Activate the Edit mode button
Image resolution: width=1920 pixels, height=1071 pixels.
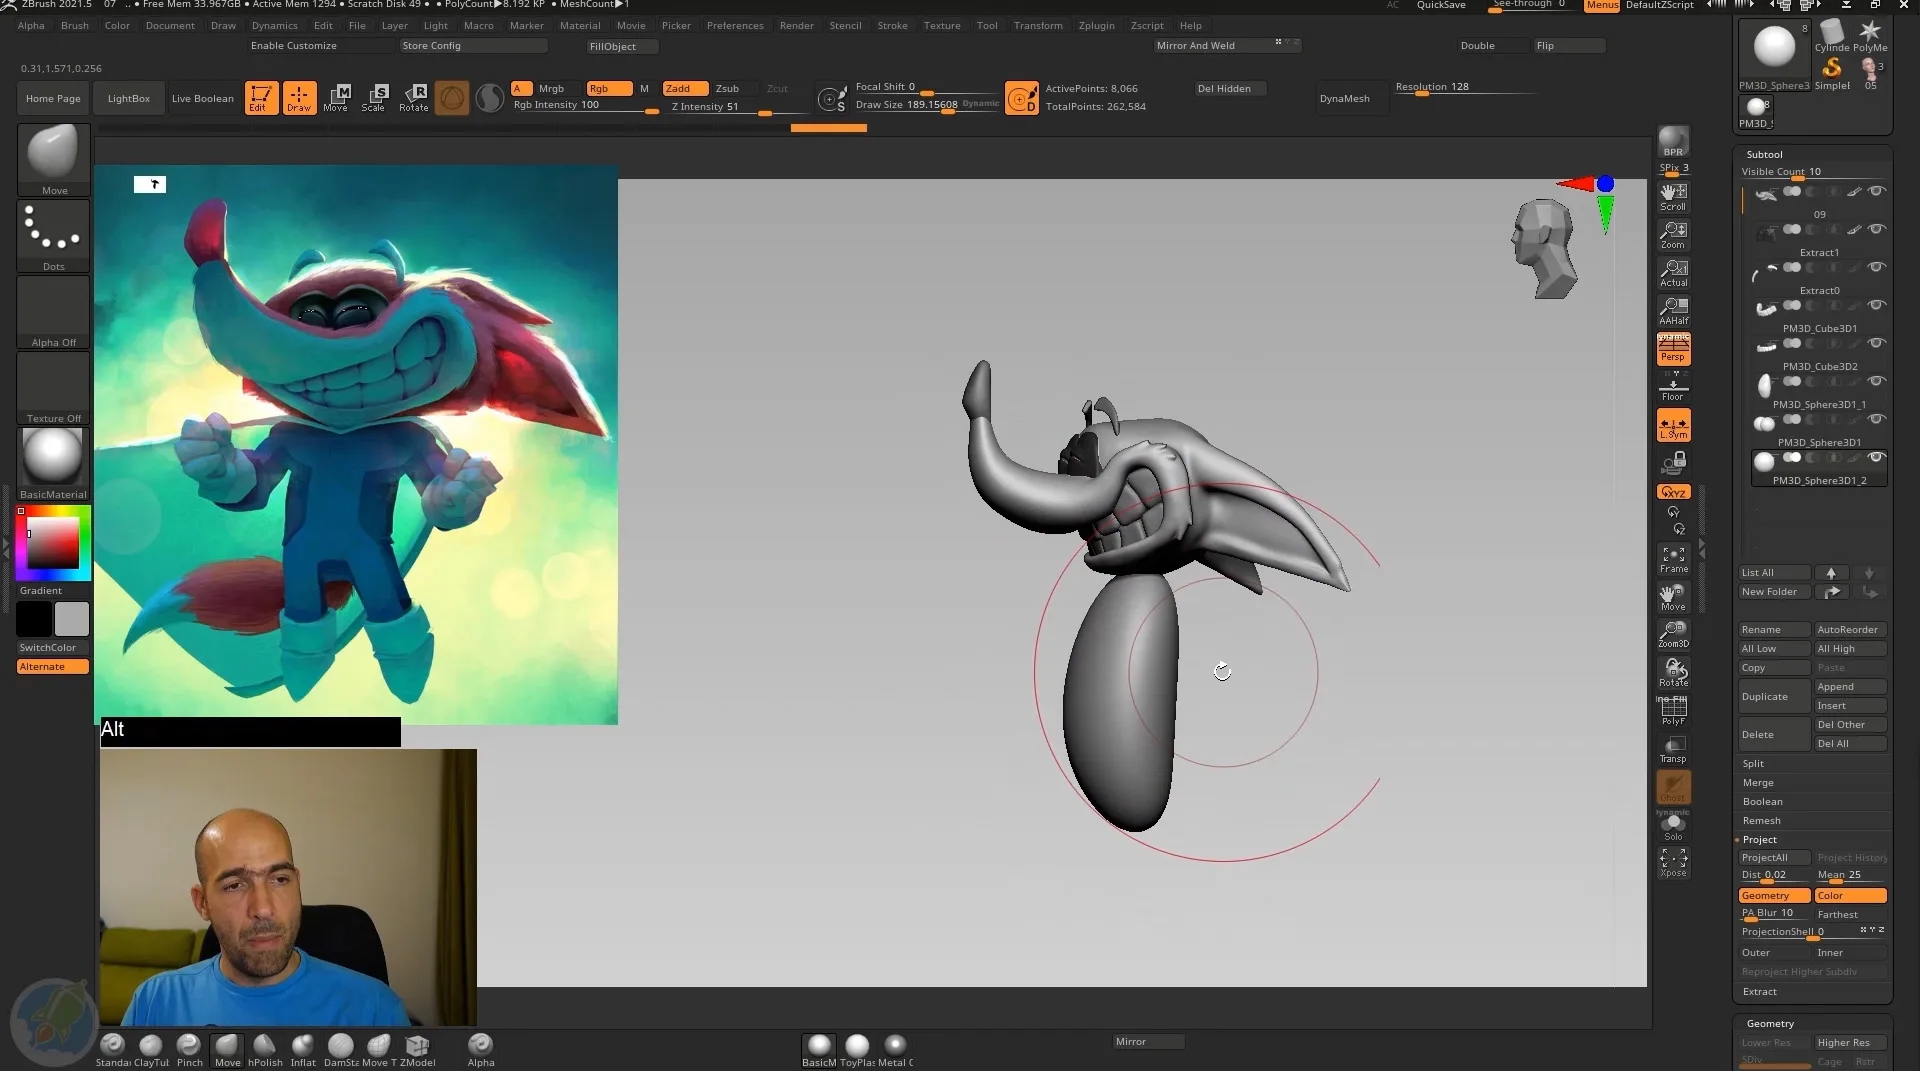261,98
